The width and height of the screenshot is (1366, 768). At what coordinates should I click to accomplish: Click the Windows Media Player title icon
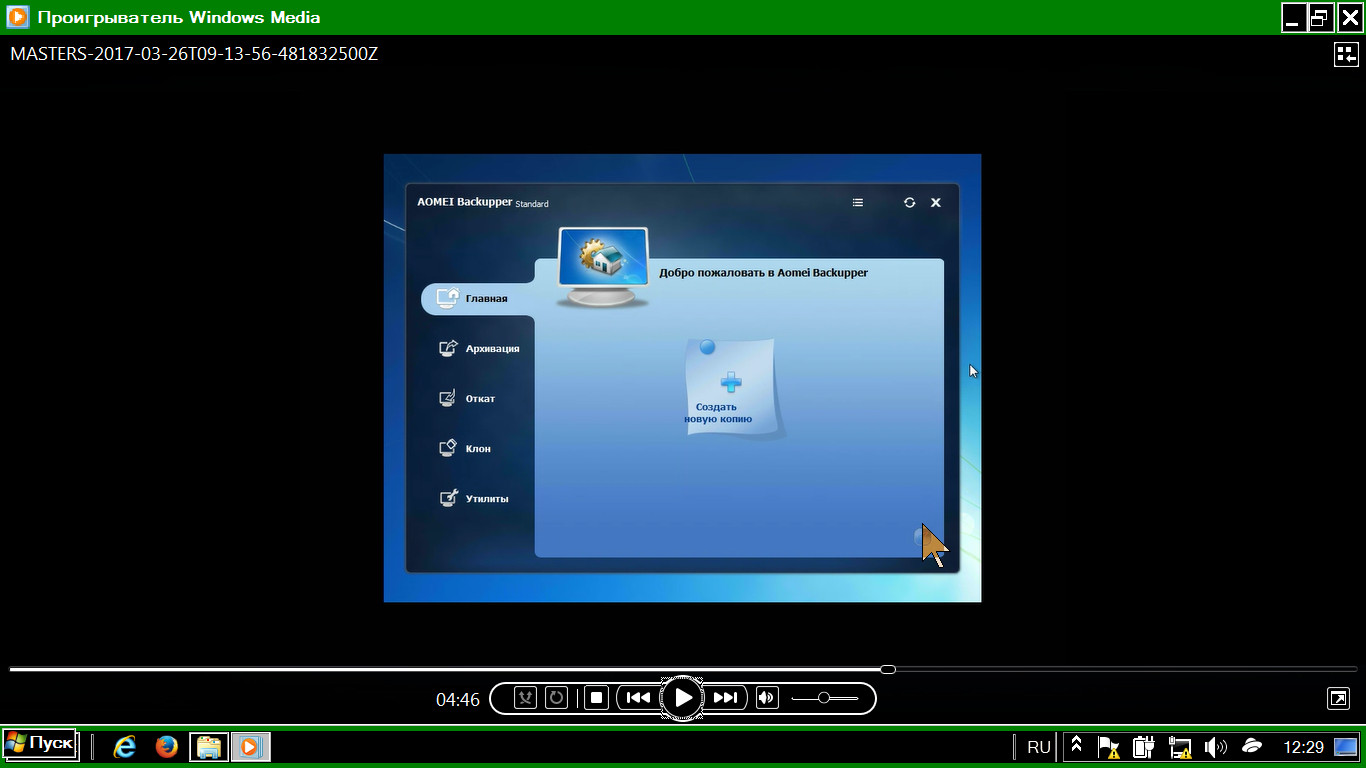[17, 17]
